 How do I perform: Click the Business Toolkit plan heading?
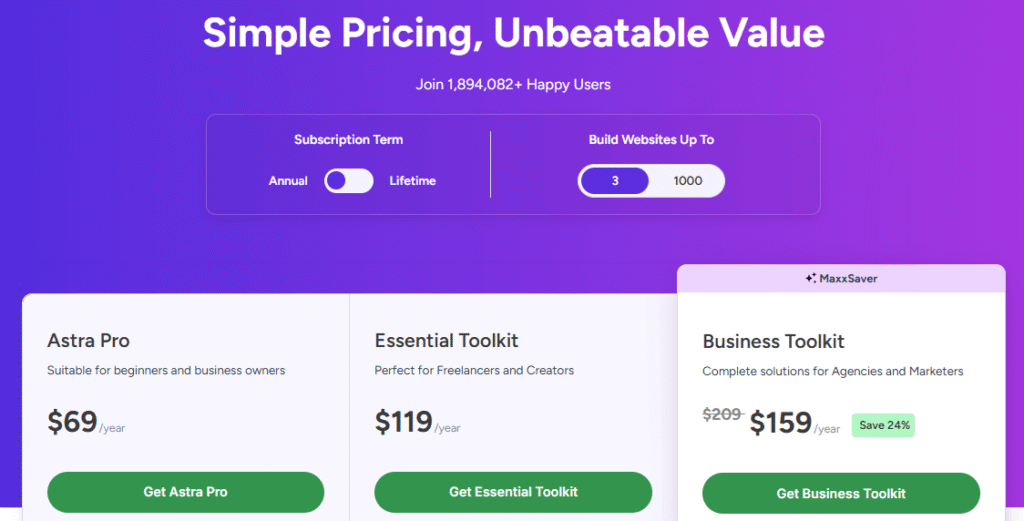773,341
